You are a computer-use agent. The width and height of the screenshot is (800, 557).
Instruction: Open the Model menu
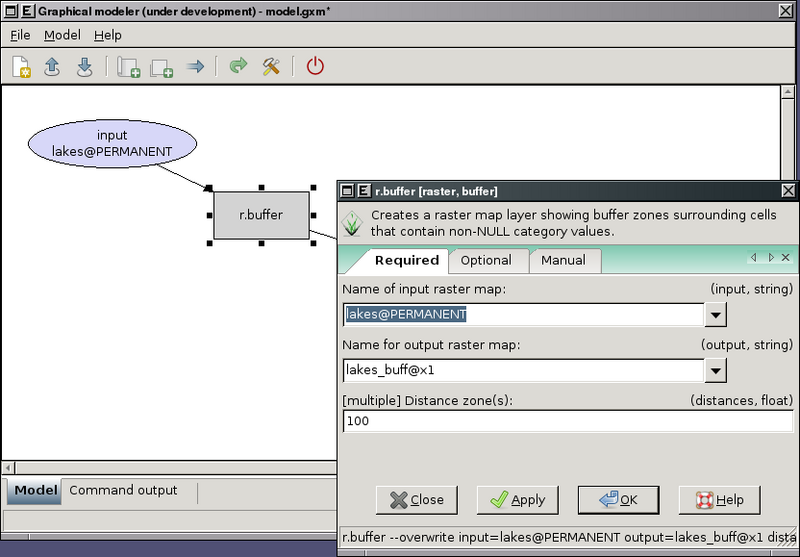tap(62, 35)
